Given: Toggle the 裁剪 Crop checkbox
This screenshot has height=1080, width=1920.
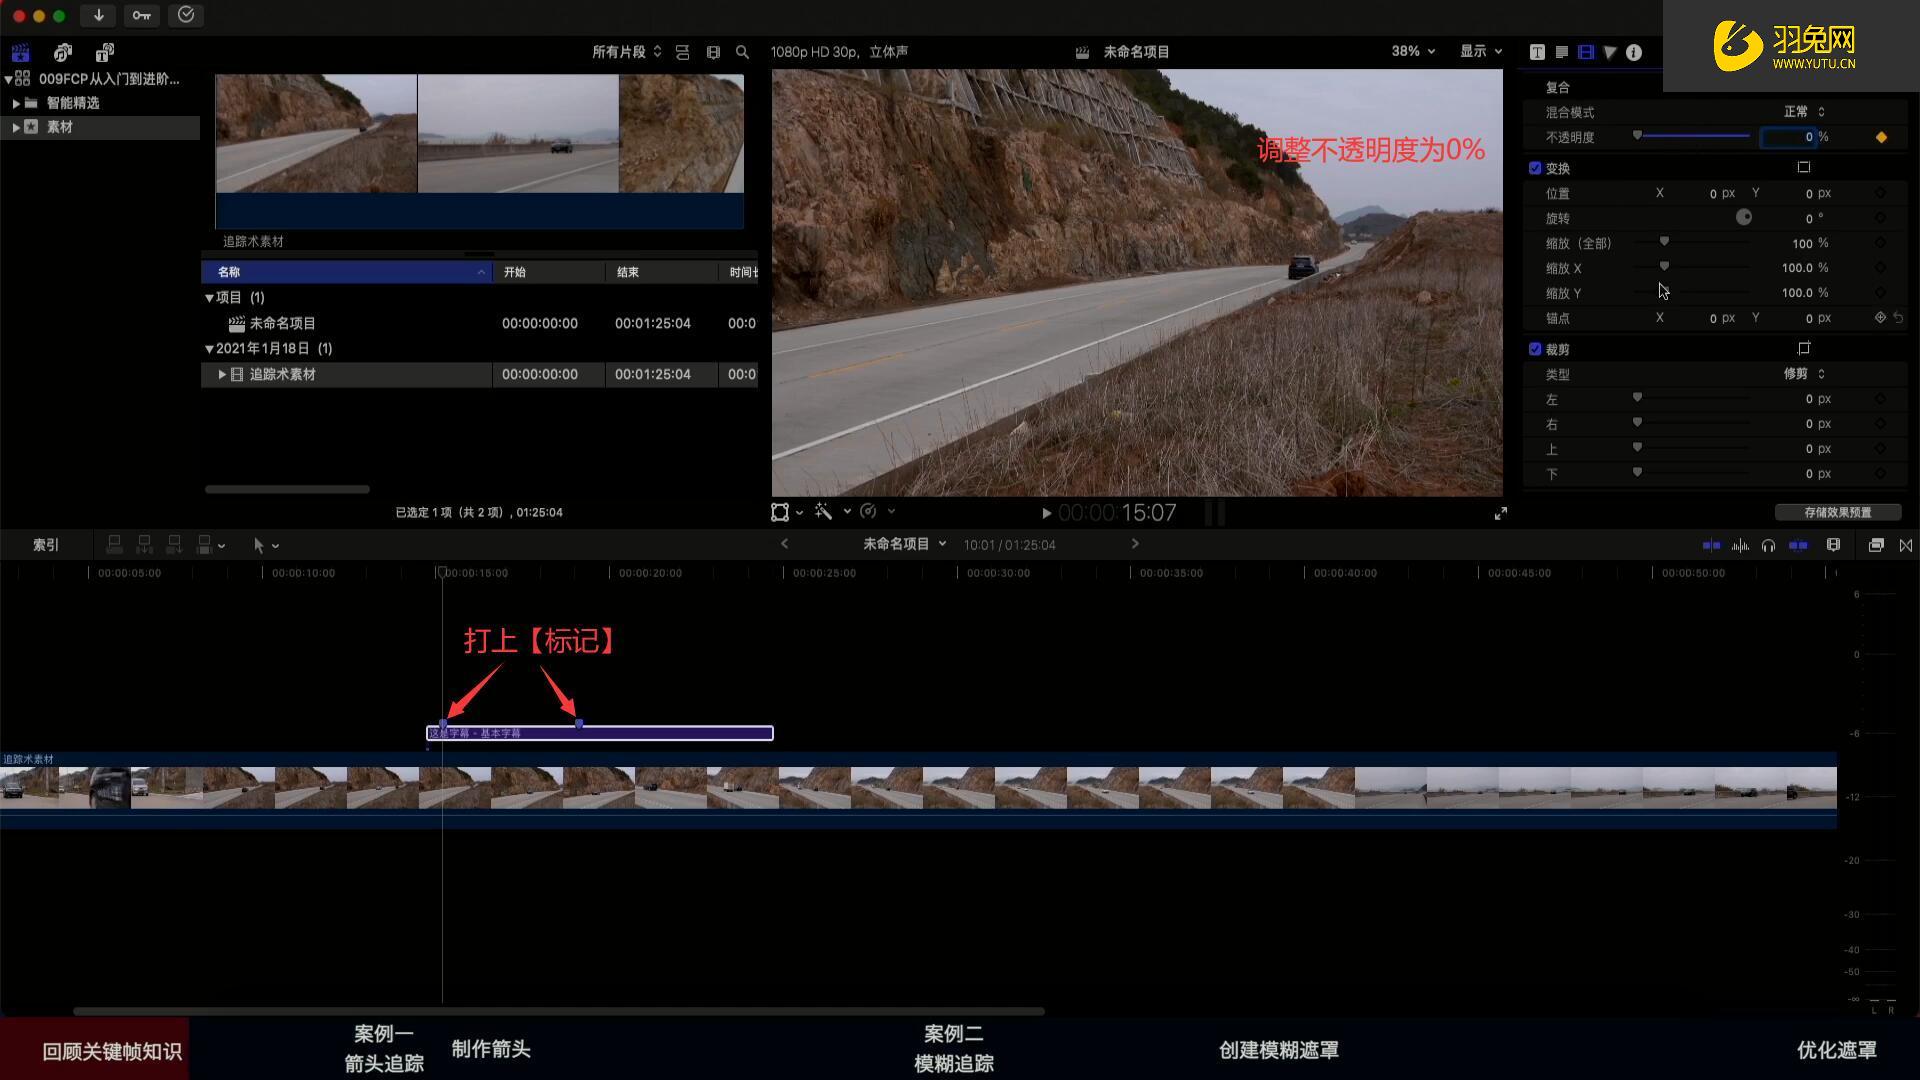Looking at the screenshot, I should tap(1535, 349).
